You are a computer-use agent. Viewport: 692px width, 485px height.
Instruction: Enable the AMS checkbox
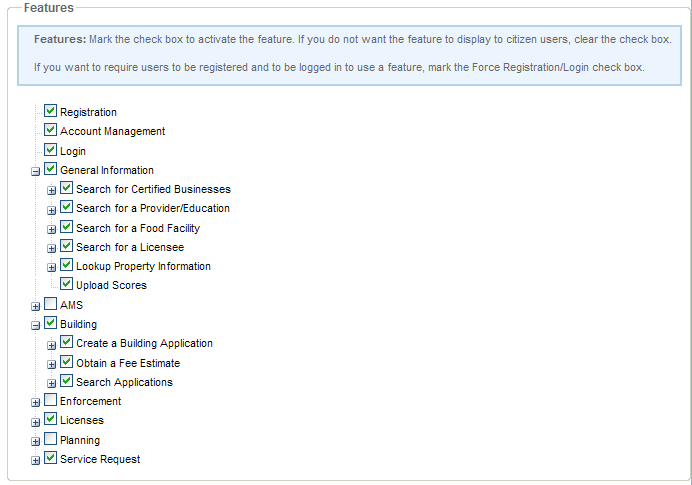click(51, 304)
